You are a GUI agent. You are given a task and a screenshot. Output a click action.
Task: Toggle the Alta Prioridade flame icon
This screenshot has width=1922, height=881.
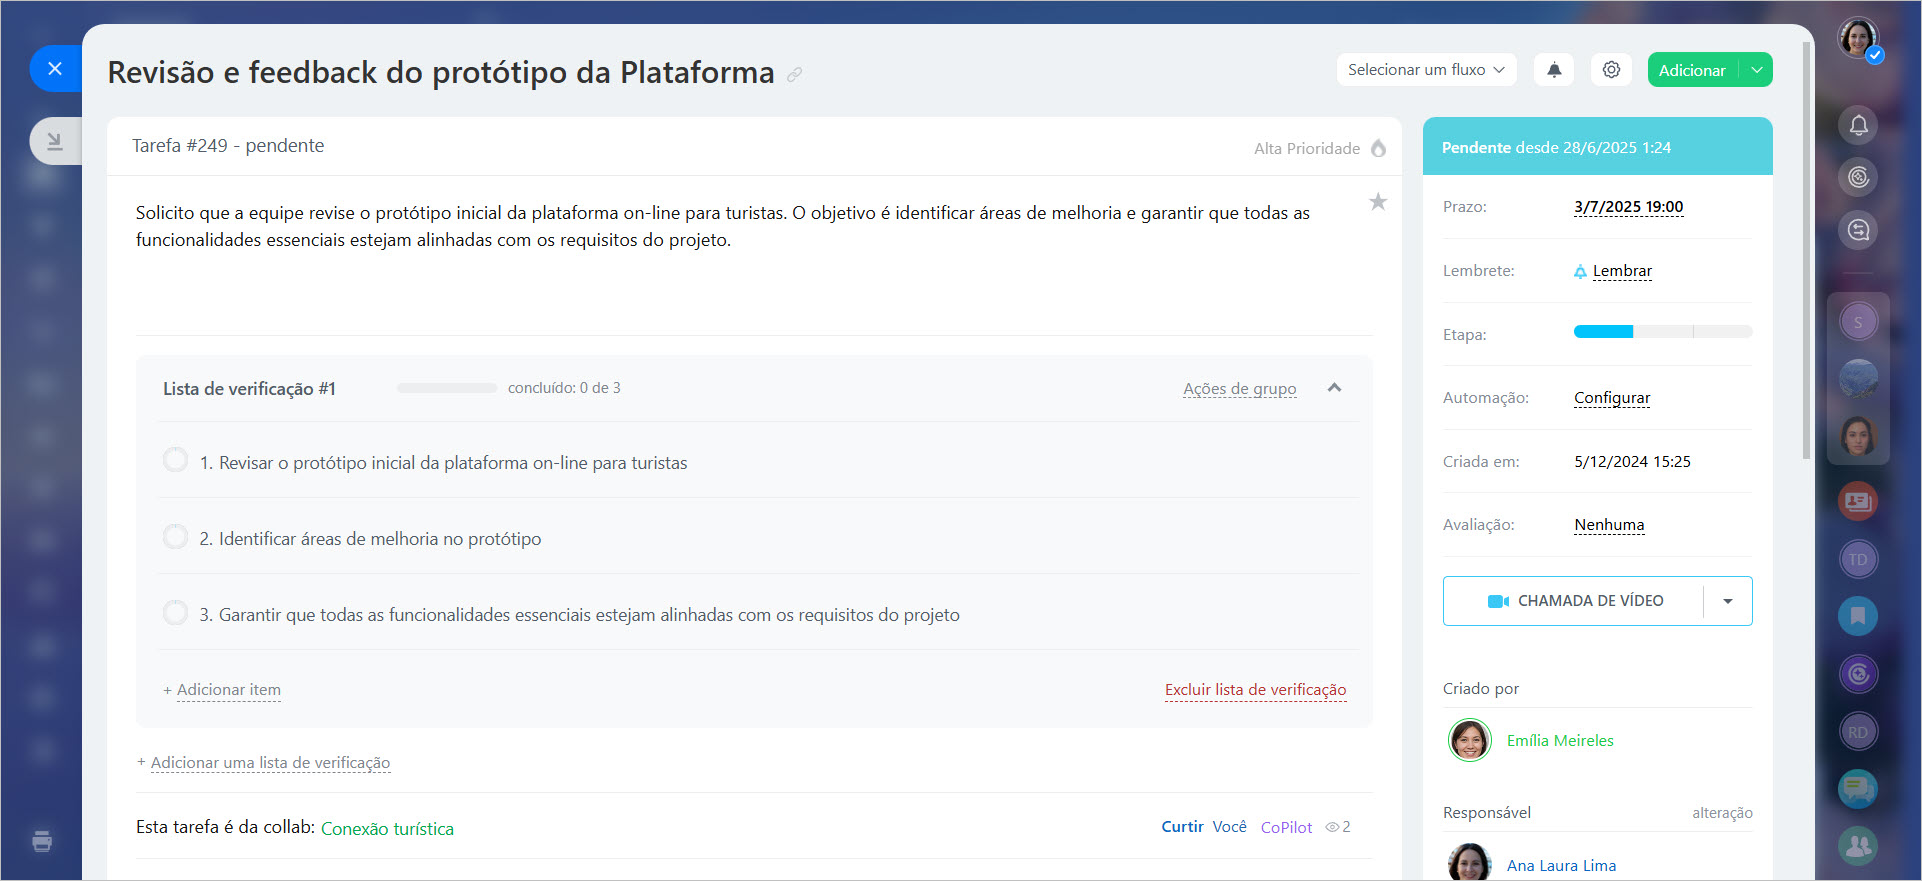click(x=1378, y=148)
